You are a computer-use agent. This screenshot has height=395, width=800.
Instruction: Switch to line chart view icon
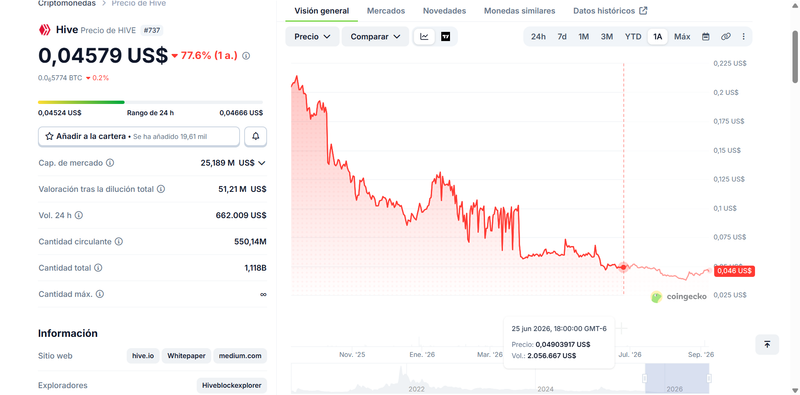(424, 37)
